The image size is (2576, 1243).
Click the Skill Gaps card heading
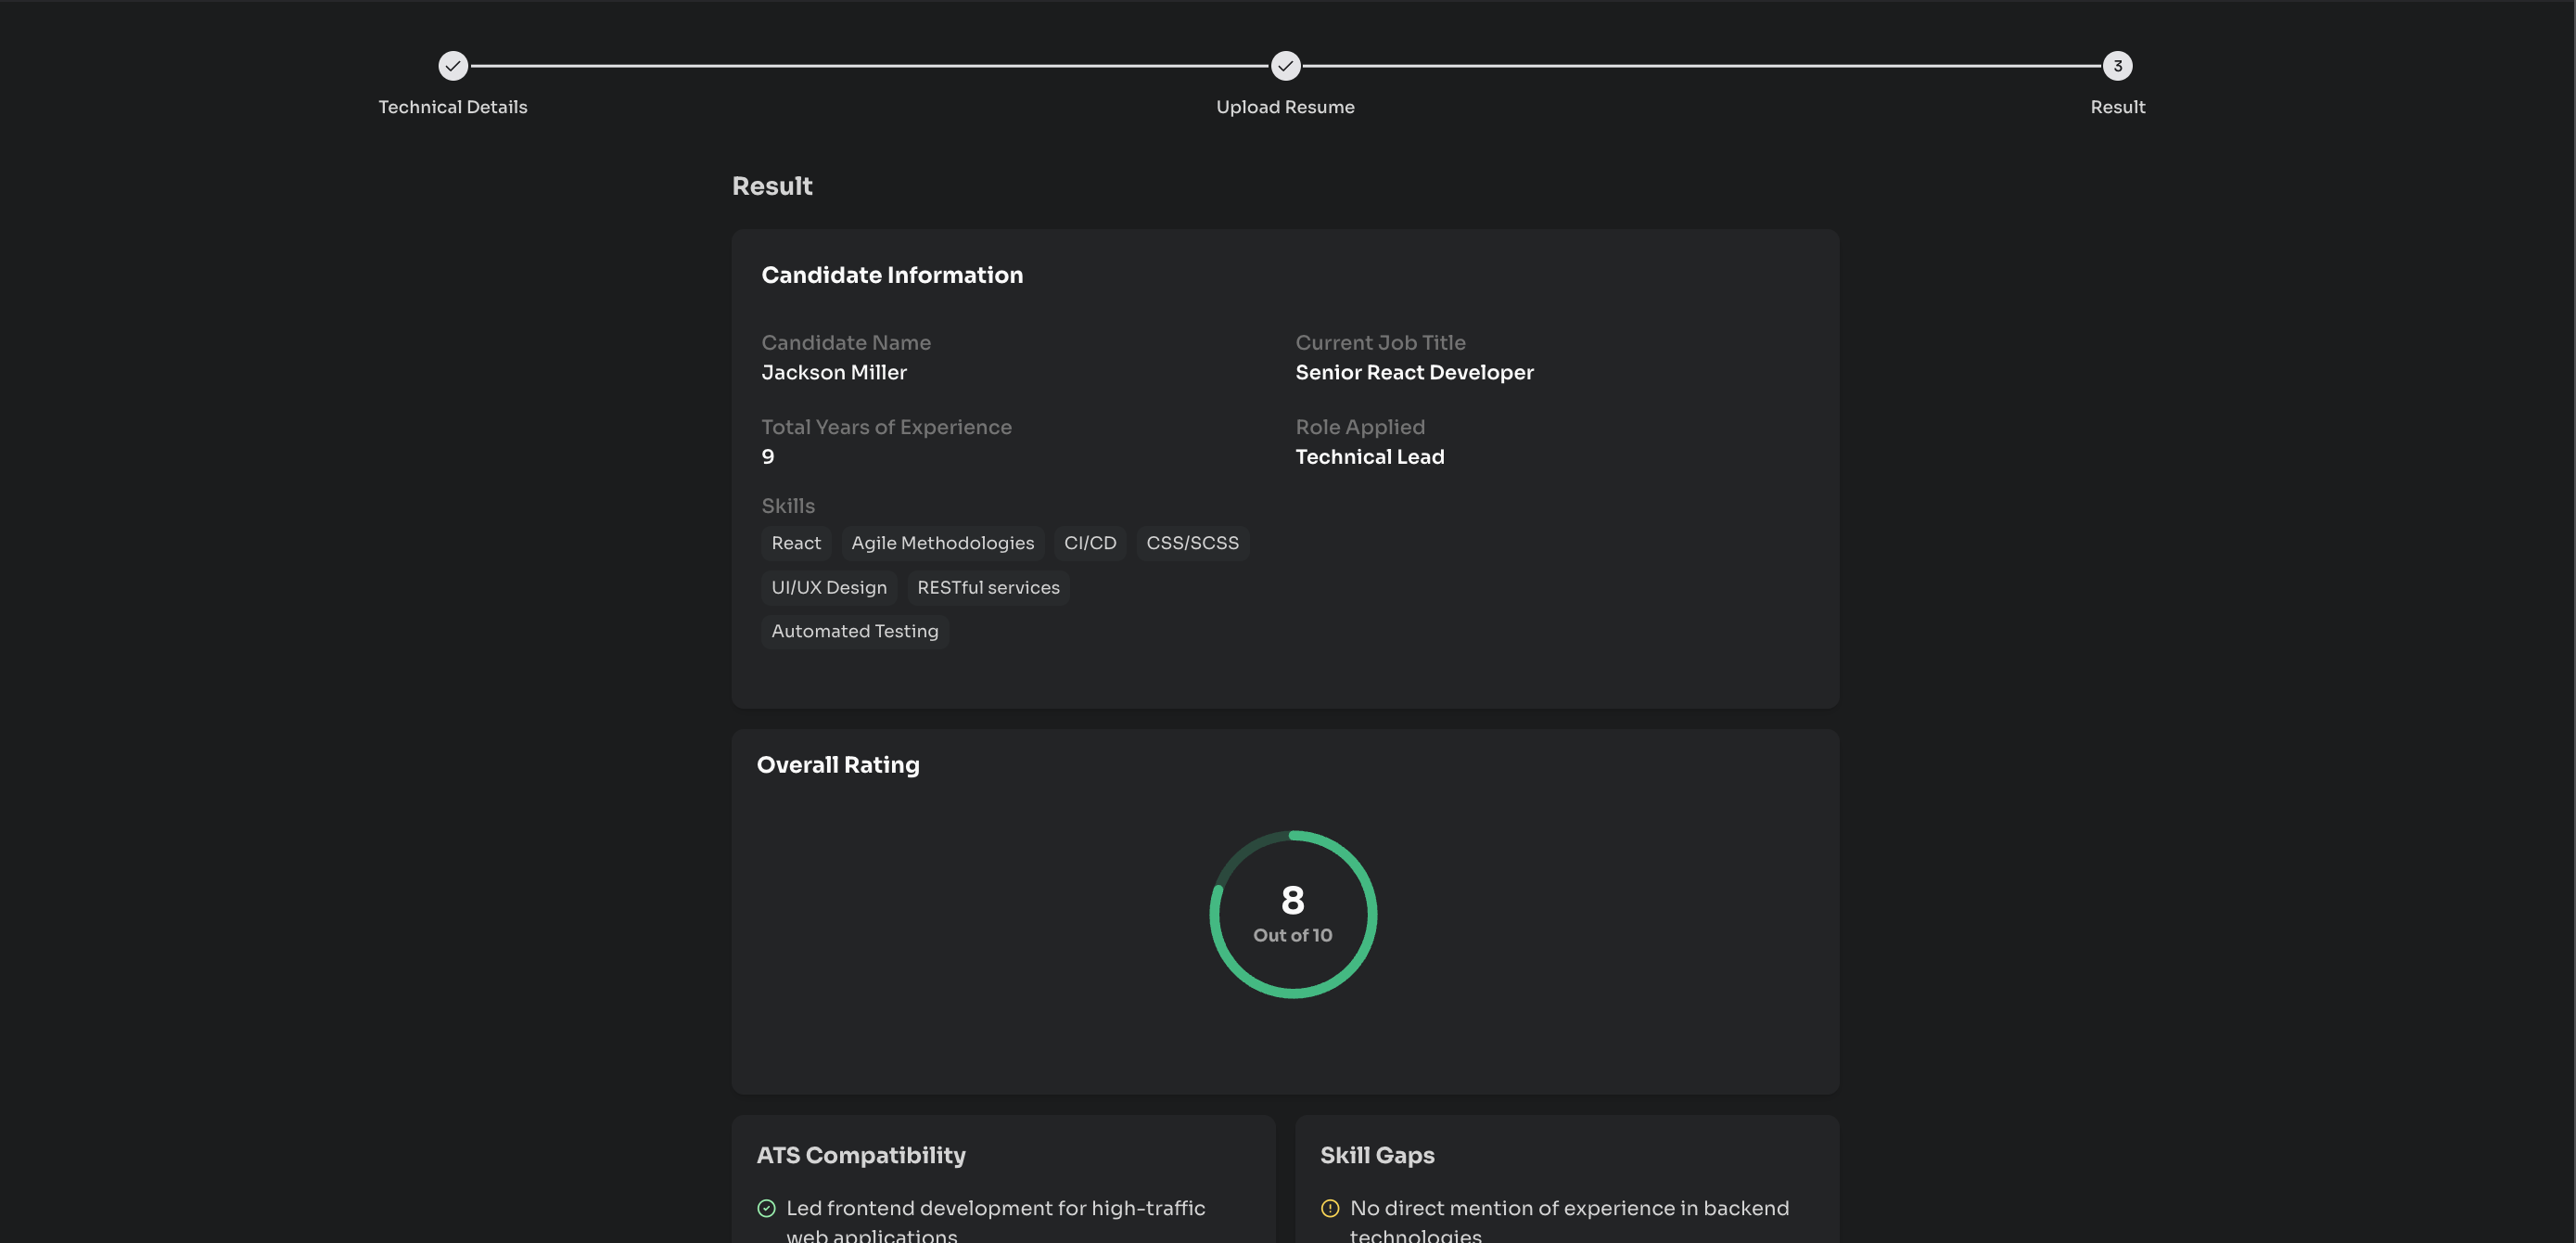(x=1377, y=1155)
